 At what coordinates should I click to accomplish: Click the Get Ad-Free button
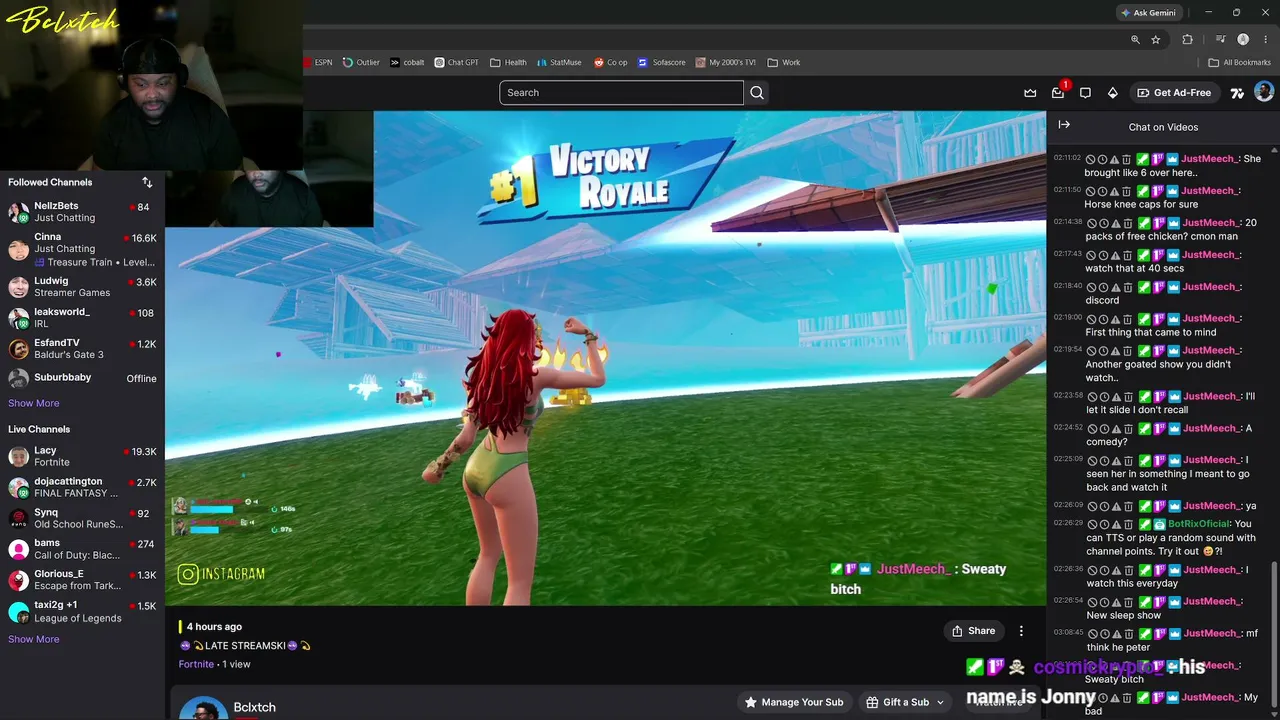pos(1174,93)
